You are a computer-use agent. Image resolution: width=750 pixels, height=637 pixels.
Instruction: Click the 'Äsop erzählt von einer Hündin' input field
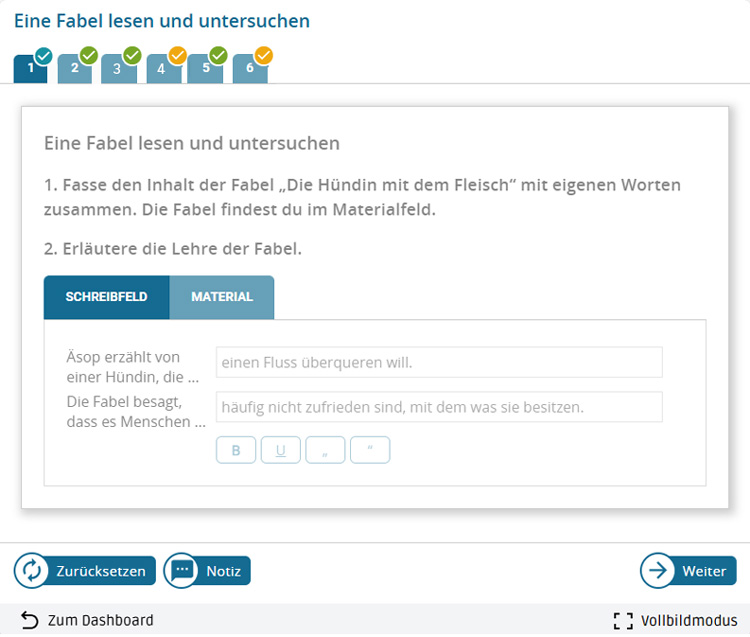[x=439, y=362]
